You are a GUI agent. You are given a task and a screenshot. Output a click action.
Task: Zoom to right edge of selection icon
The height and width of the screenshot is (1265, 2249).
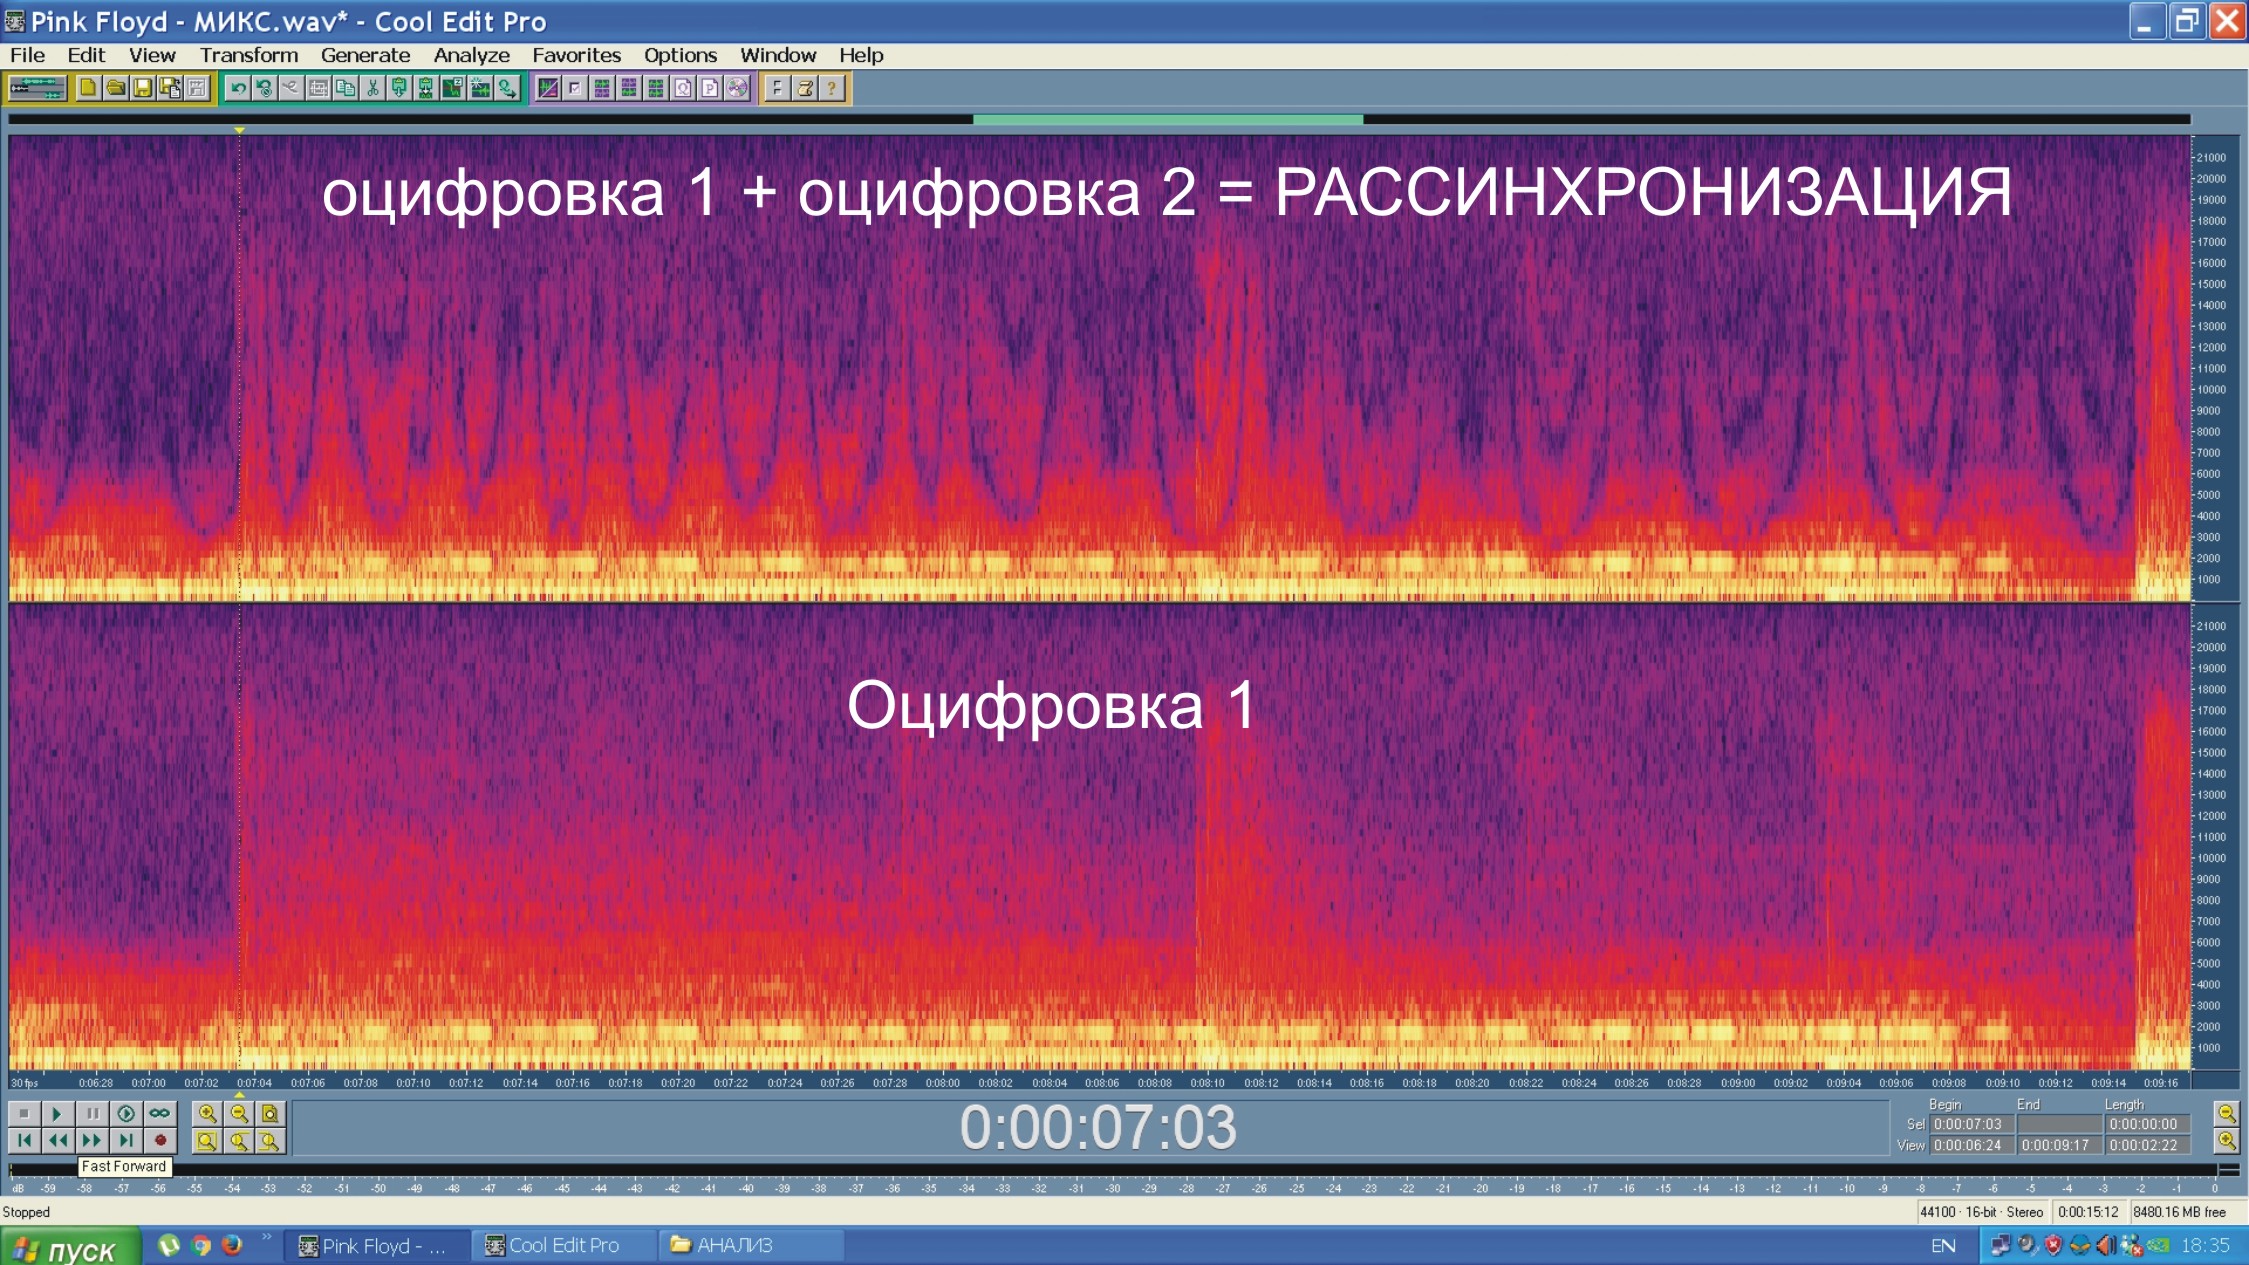point(270,1140)
